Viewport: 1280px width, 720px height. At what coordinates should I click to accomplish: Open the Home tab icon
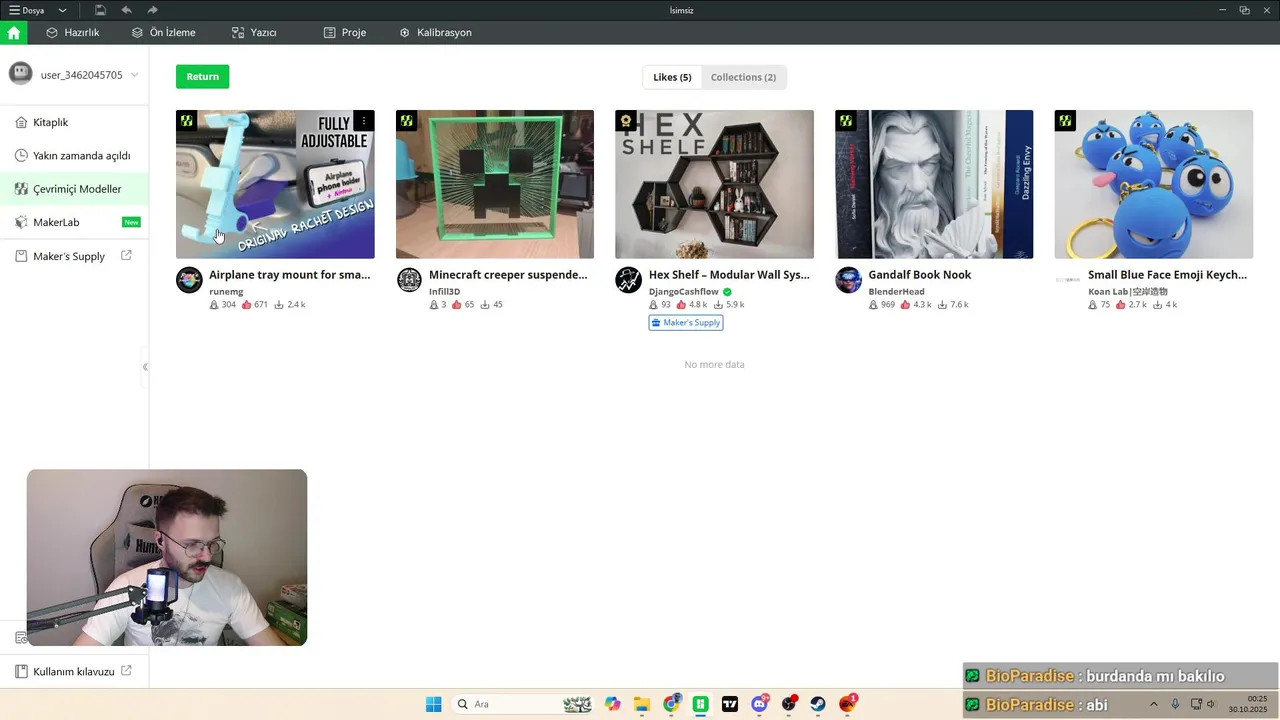[x=13, y=32]
